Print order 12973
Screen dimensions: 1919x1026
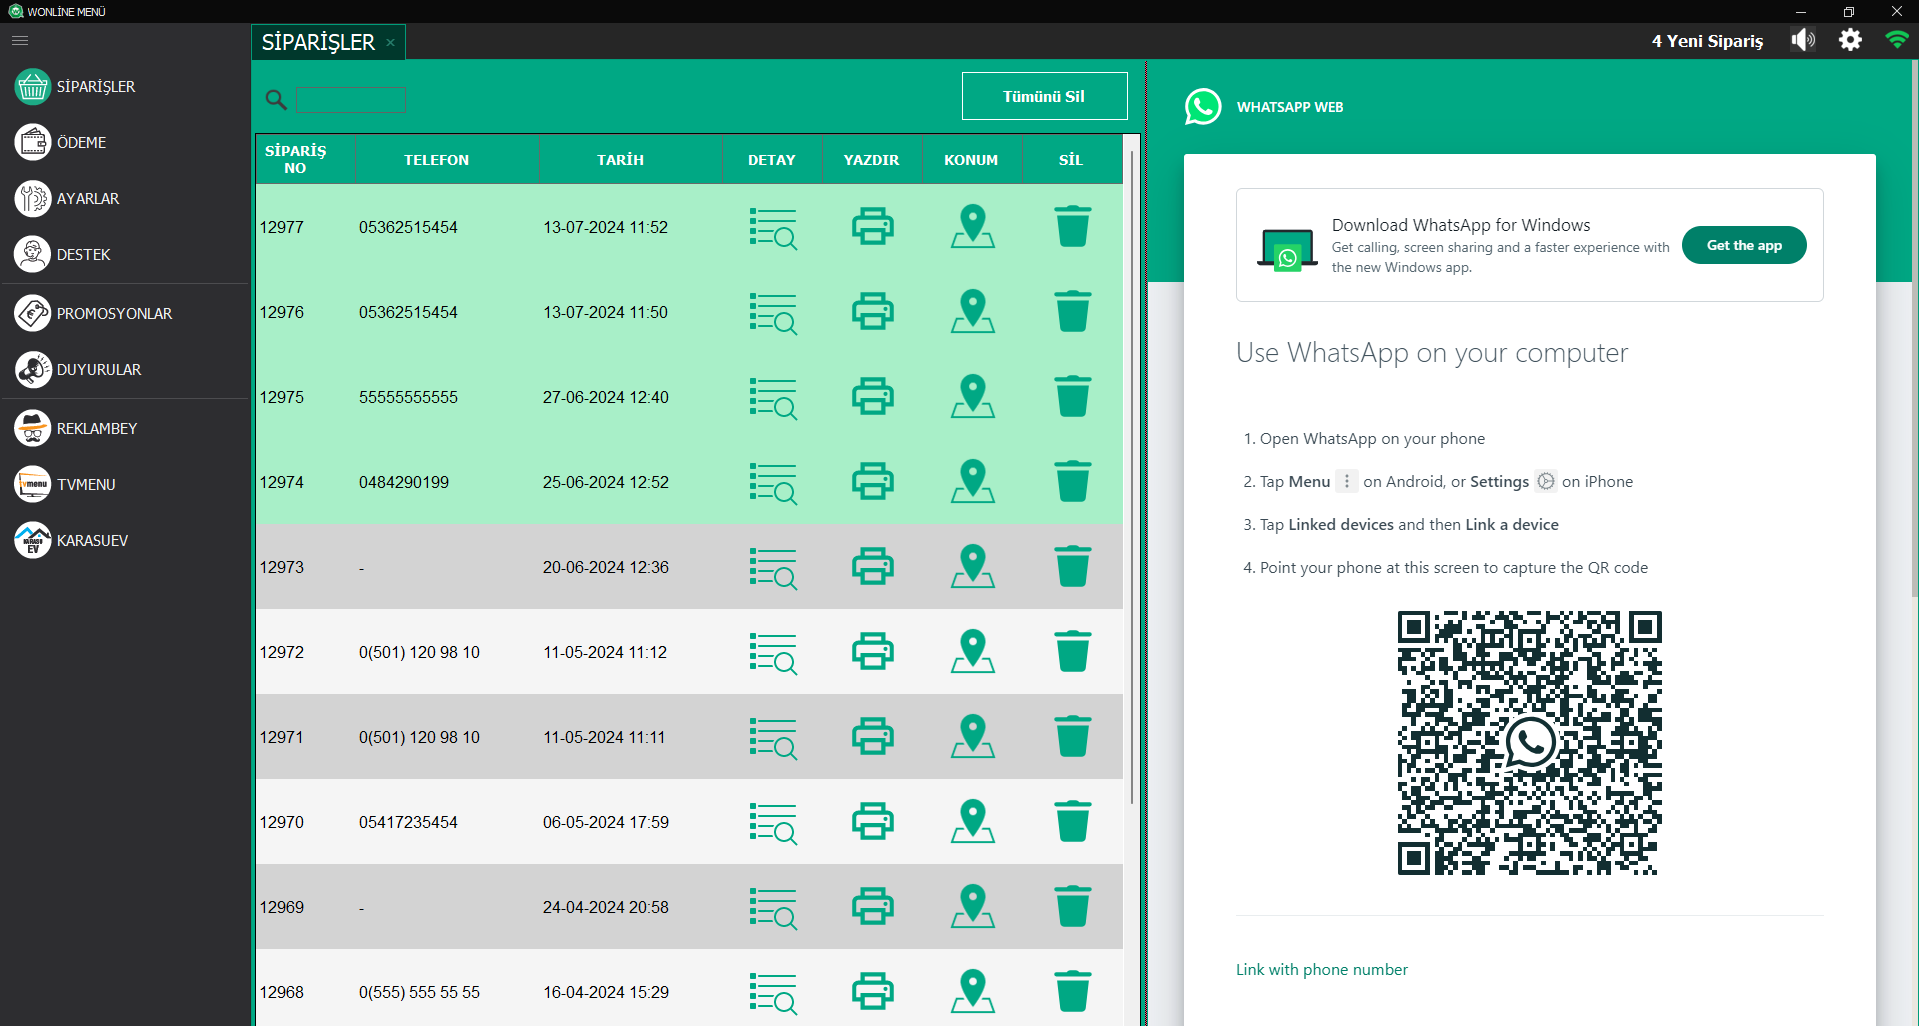(x=872, y=566)
